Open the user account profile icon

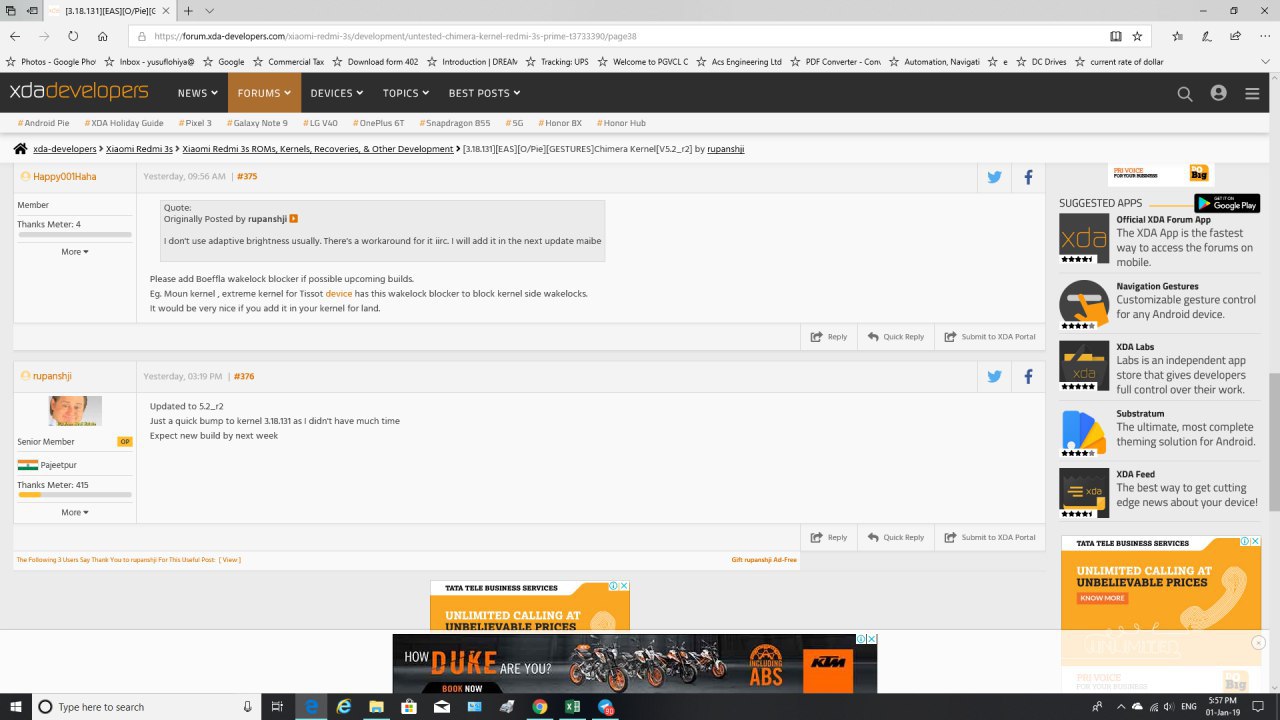tap(1218, 93)
